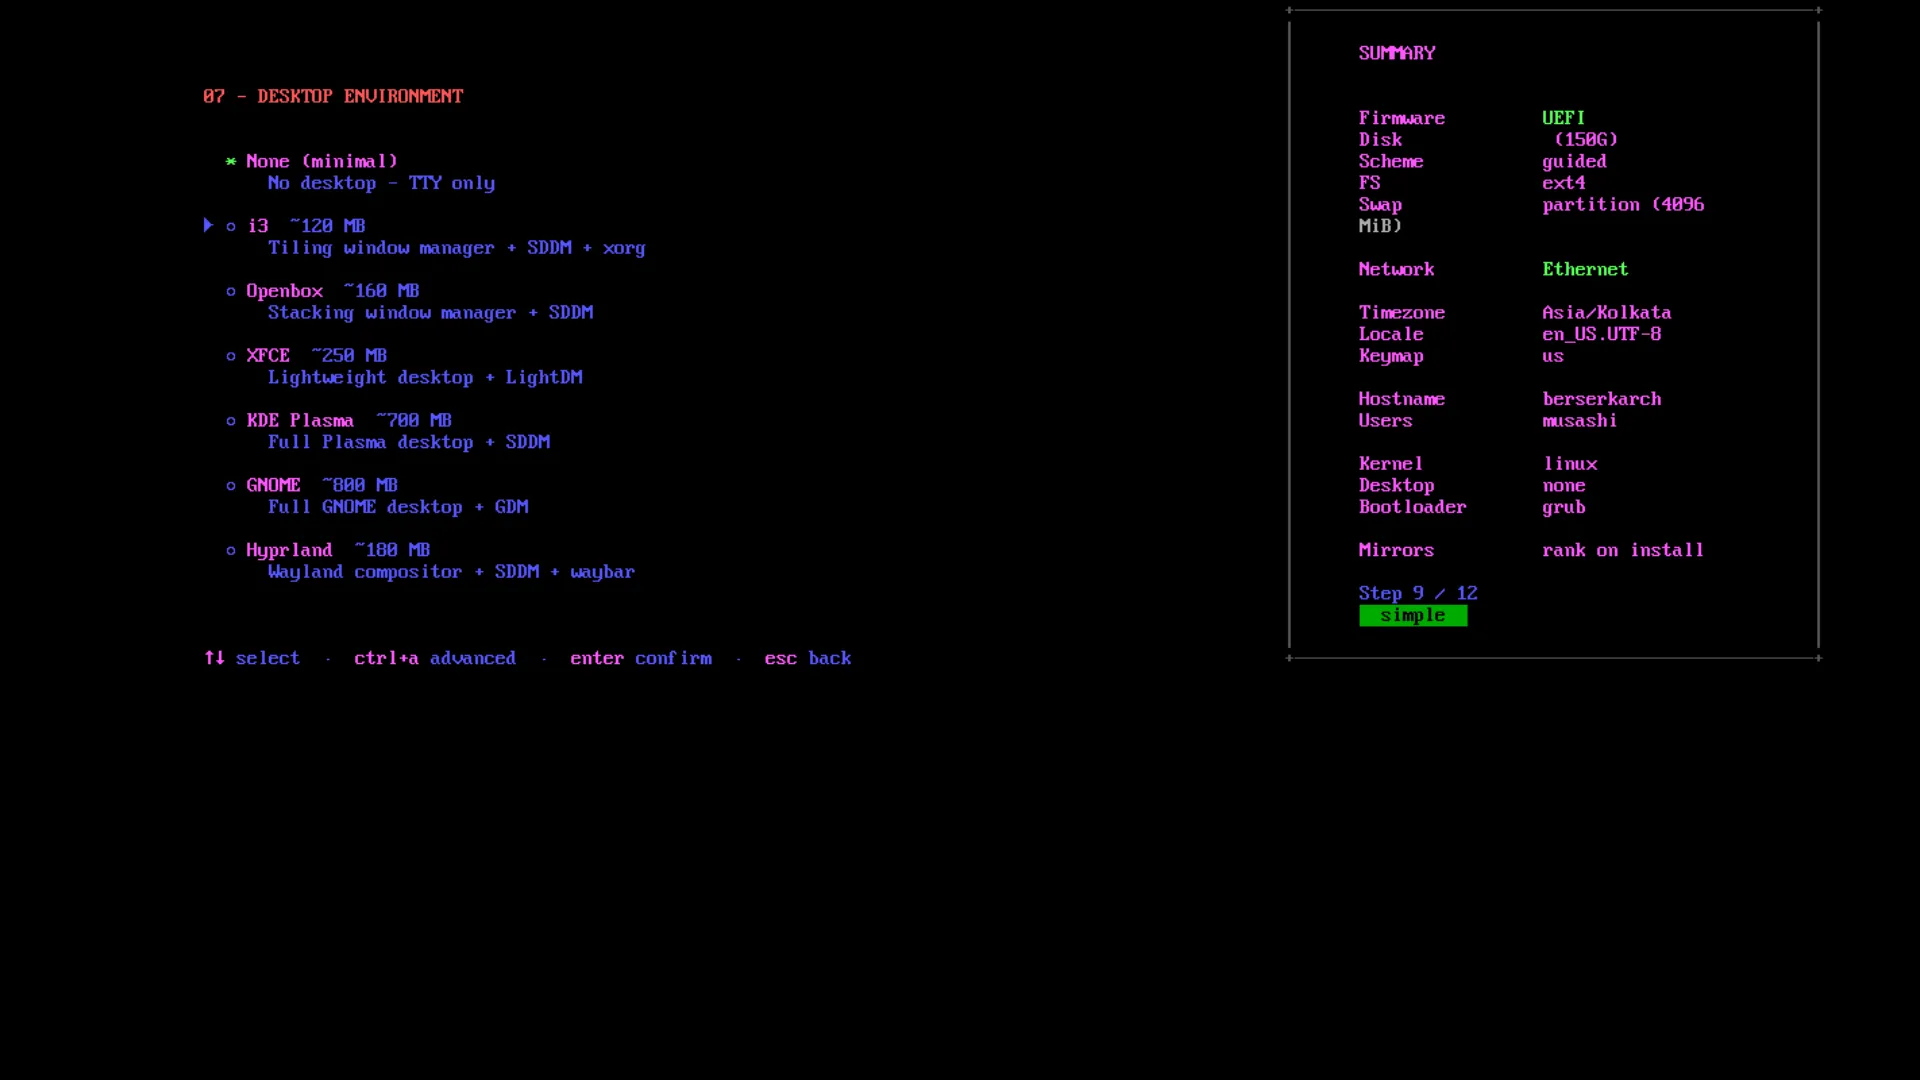Click the 'Hostname' label in summary

(x=1402, y=400)
